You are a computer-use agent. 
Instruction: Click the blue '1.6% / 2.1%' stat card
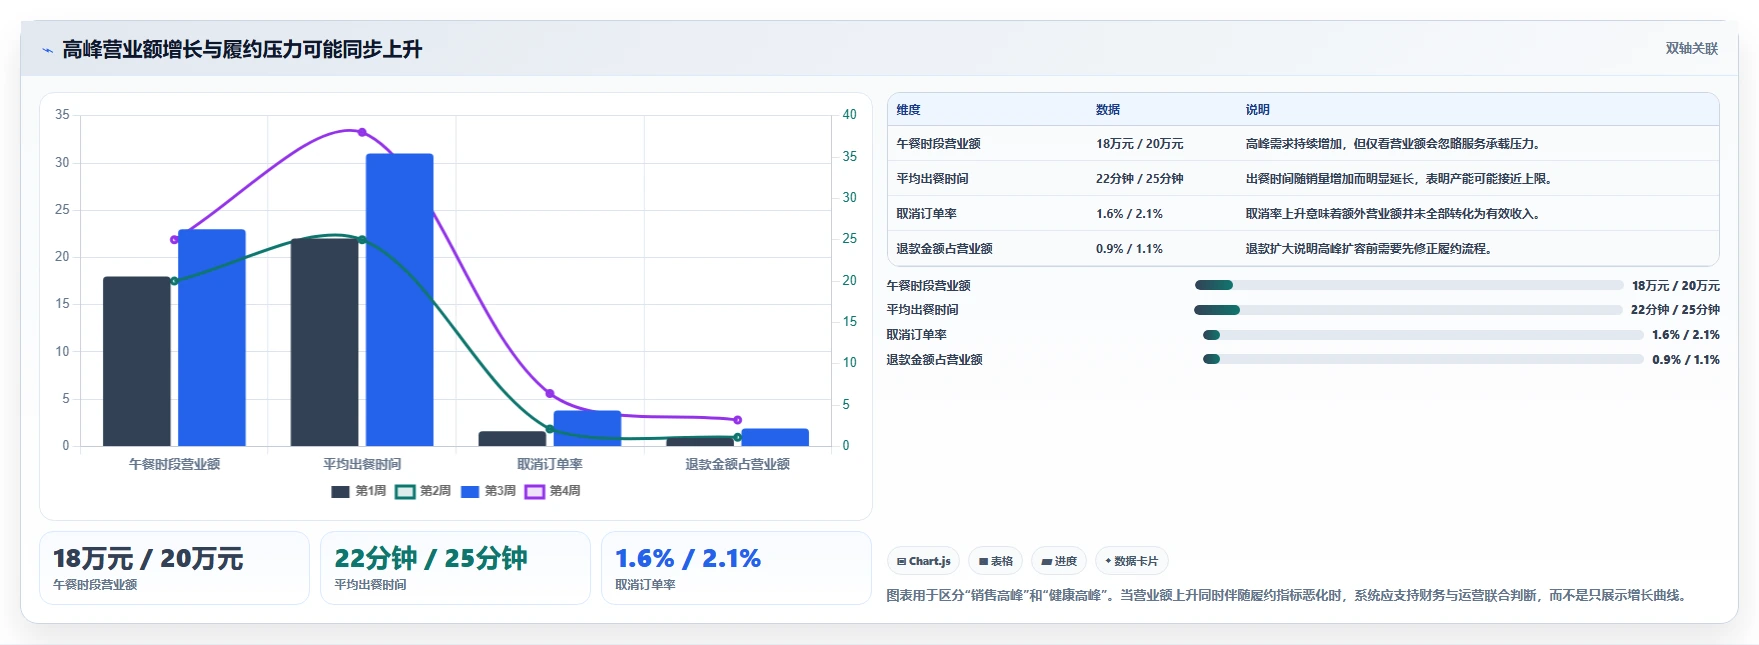(x=736, y=568)
